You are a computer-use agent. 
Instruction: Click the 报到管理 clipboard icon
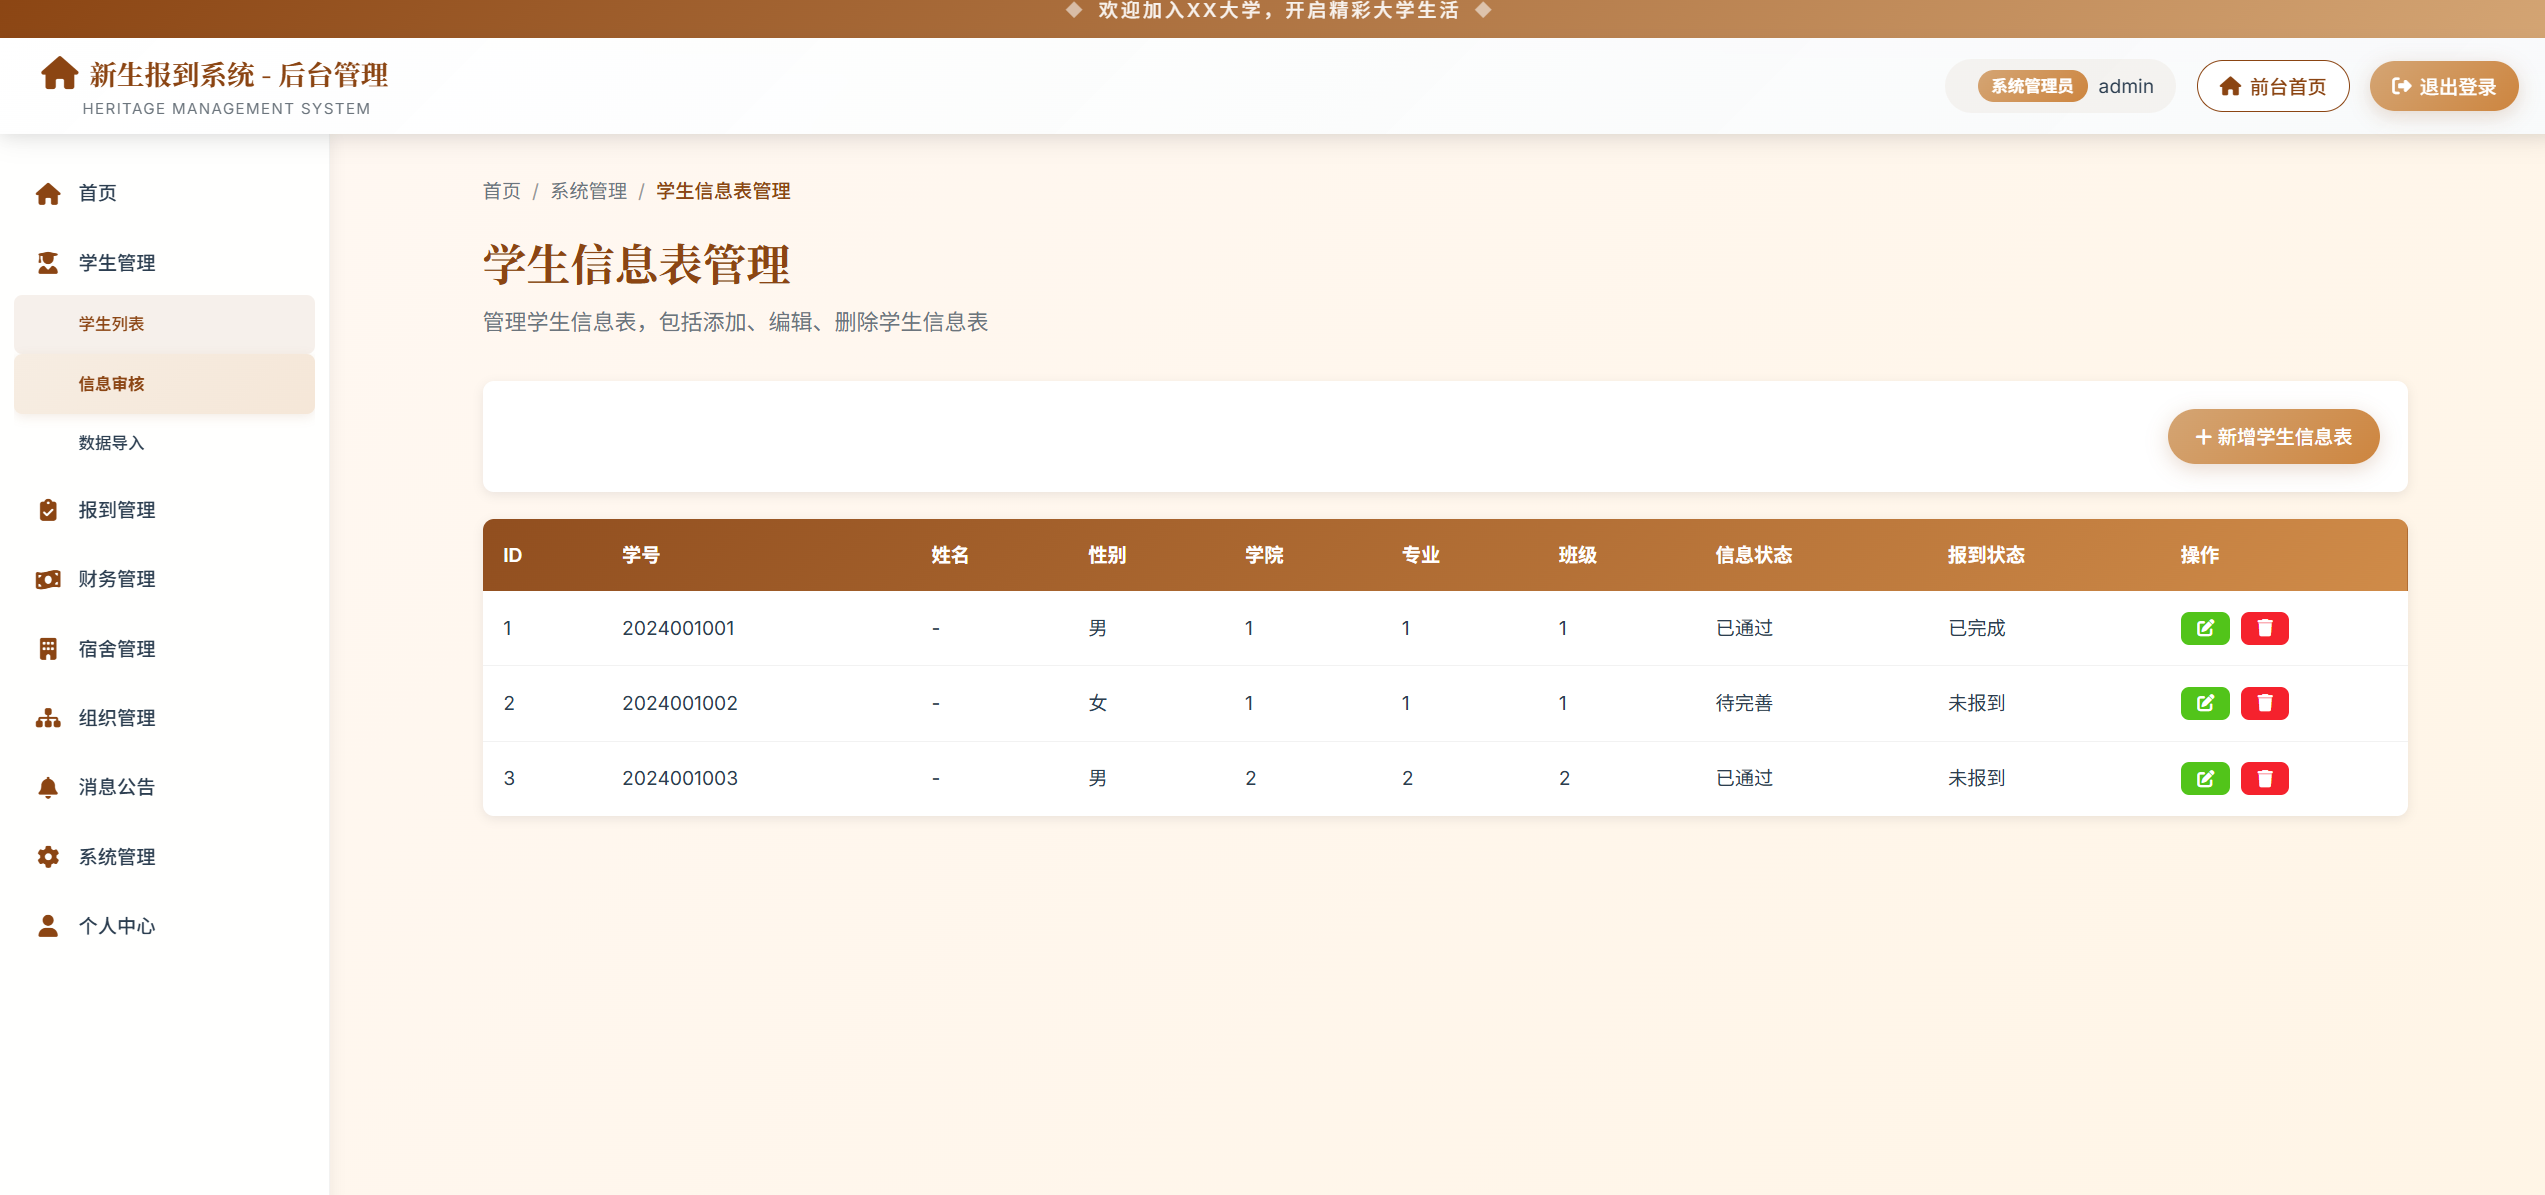coord(48,510)
